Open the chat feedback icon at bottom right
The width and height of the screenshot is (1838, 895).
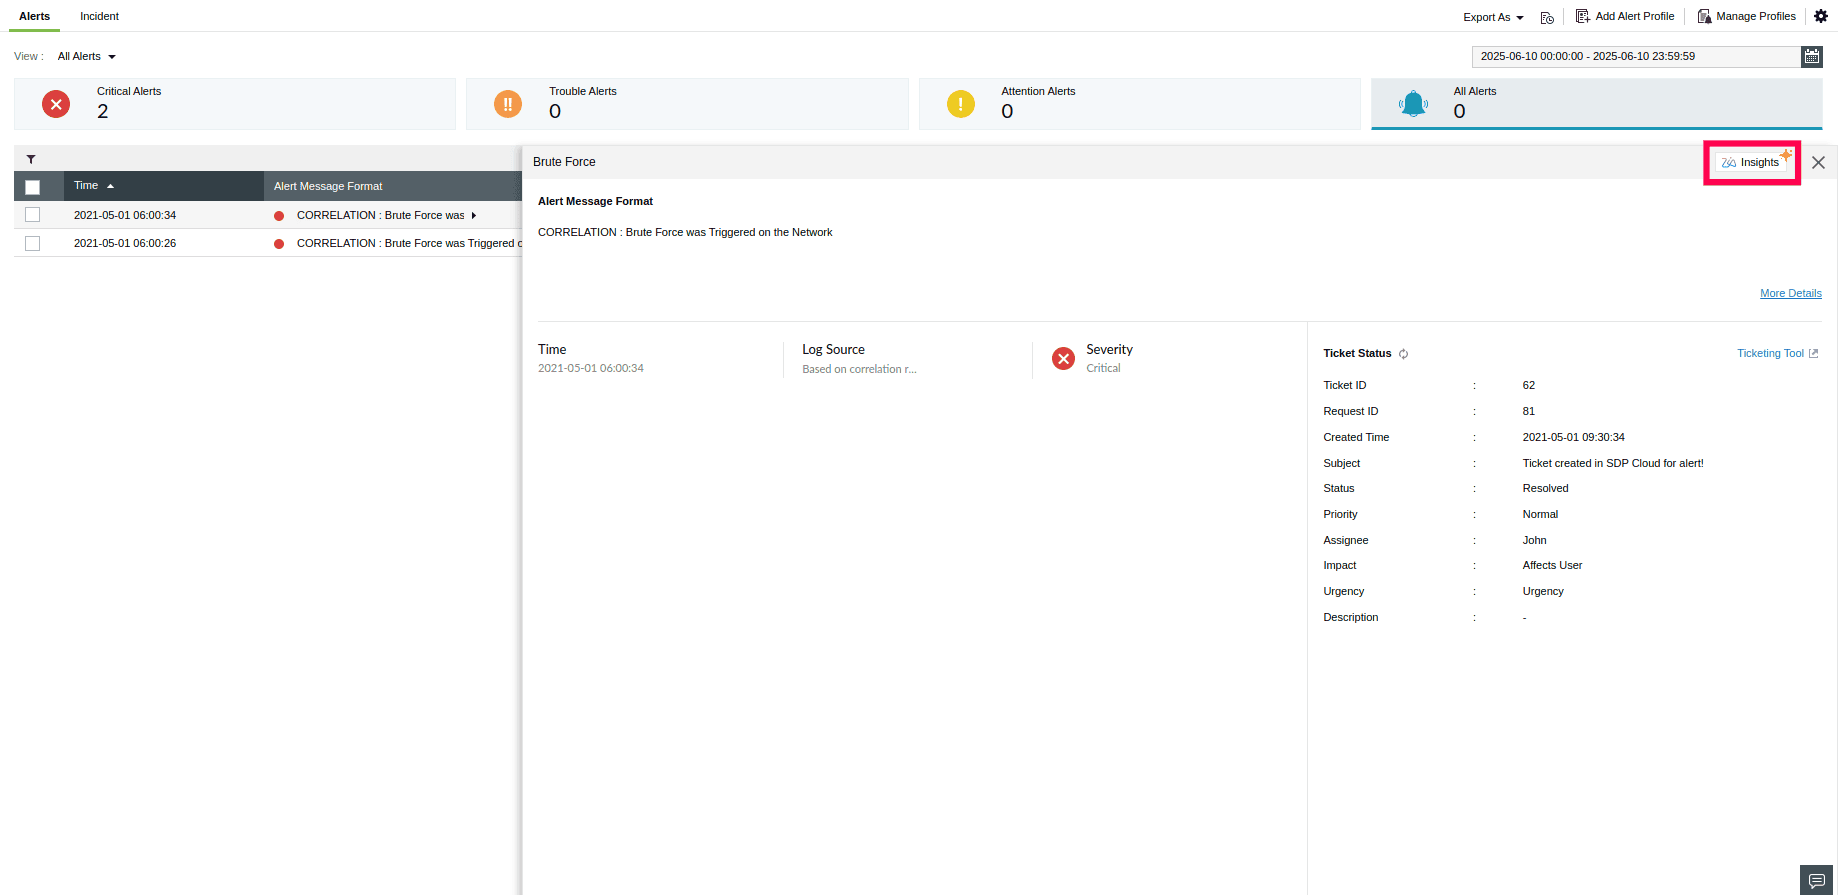1816,880
